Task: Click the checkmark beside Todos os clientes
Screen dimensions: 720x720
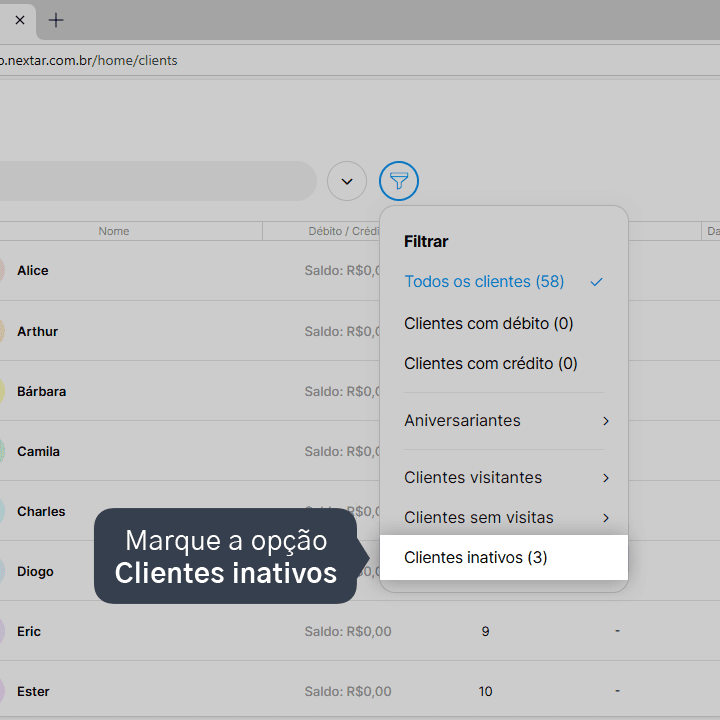Action: click(x=596, y=282)
